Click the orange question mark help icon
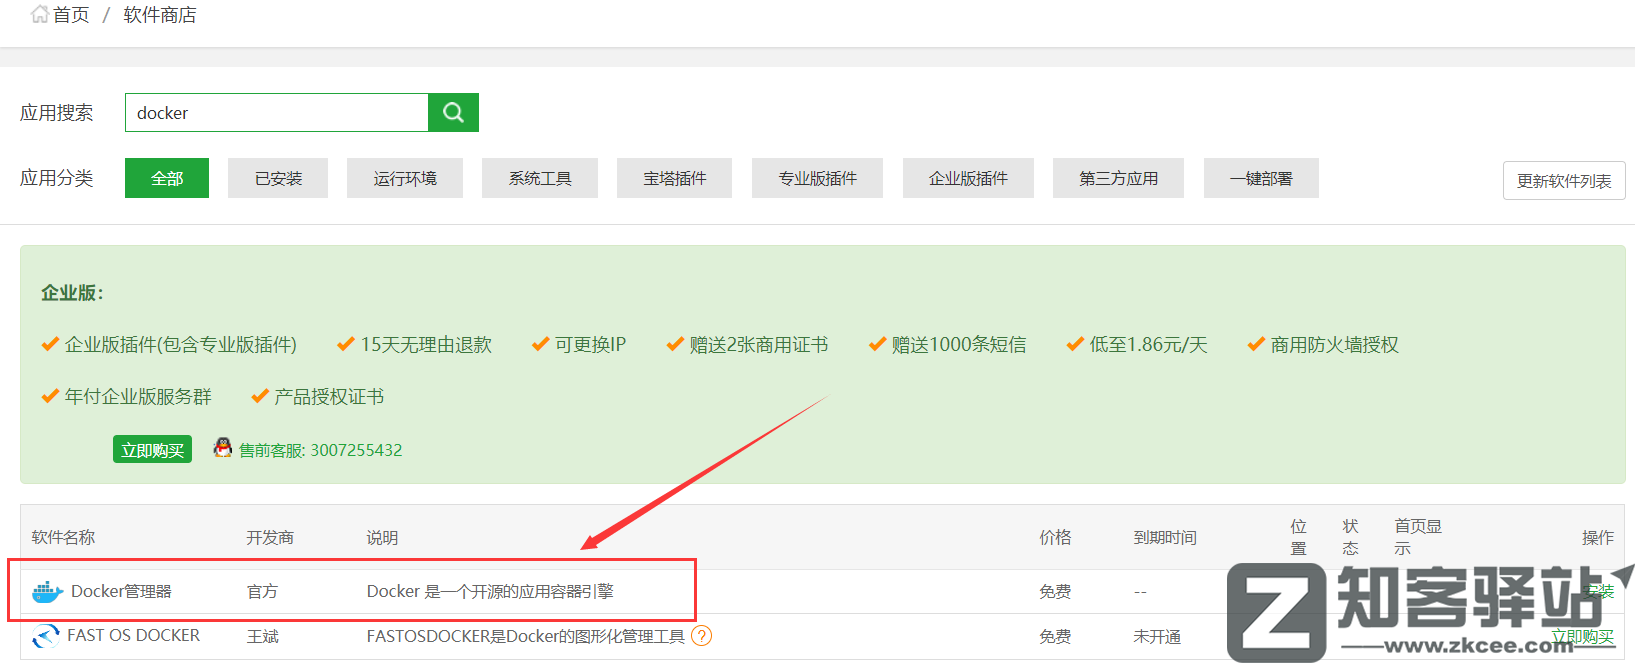The image size is (1635, 663). click(702, 636)
